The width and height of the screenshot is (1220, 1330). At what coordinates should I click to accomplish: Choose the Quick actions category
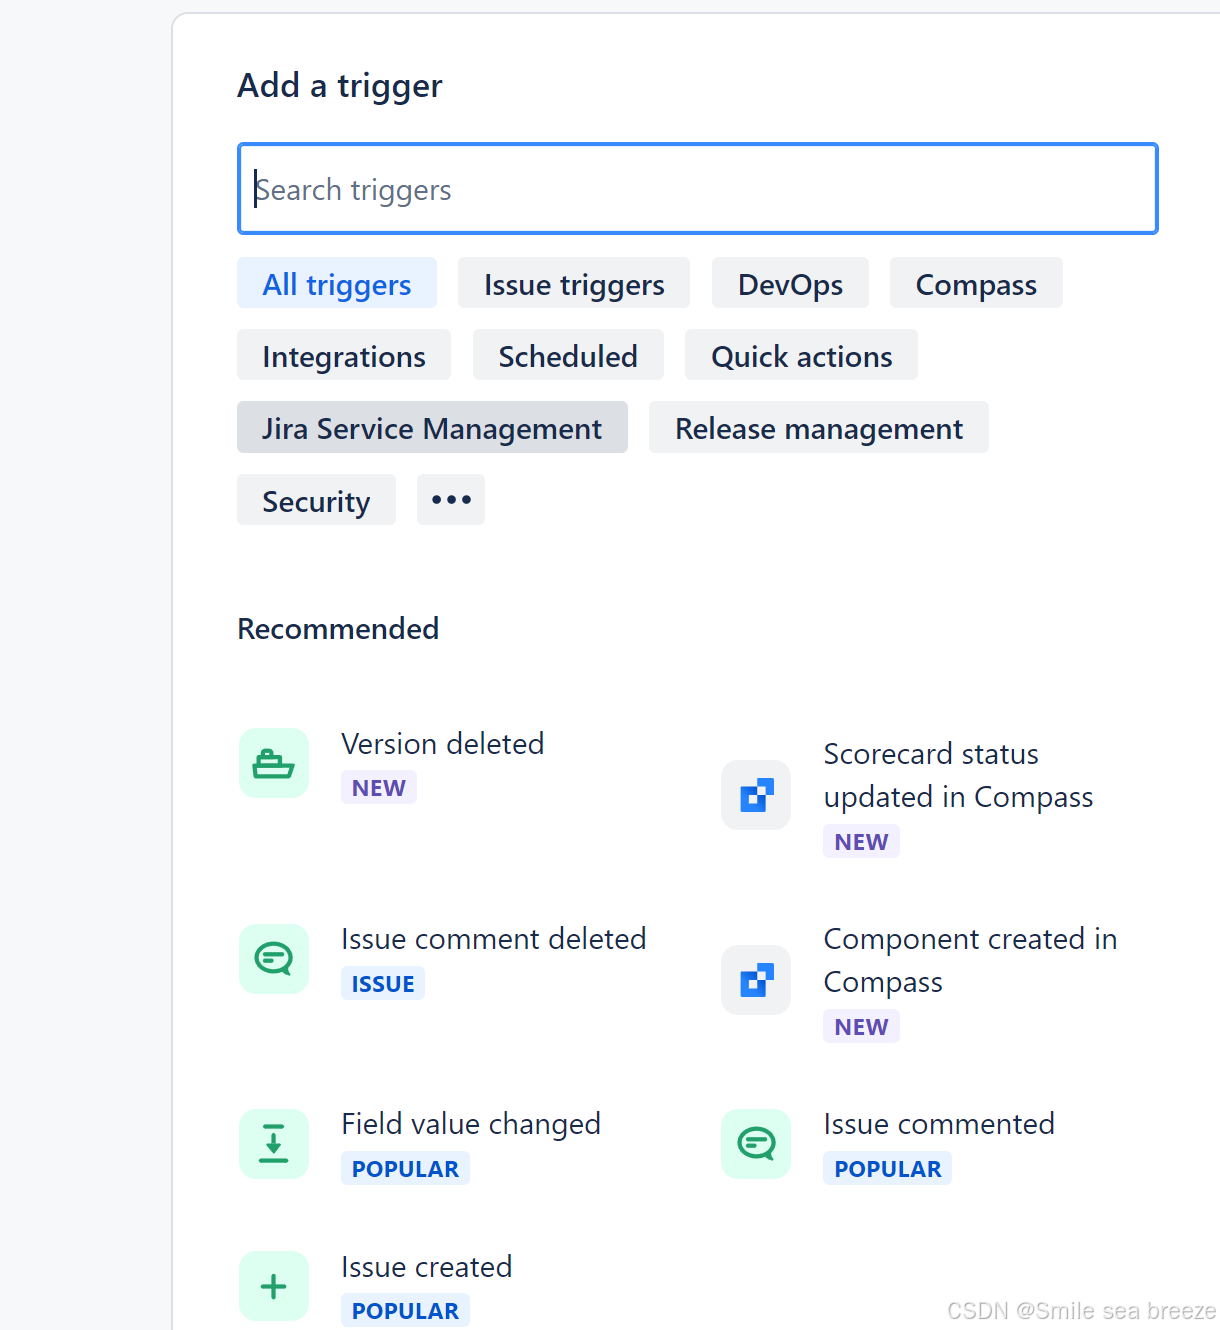pos(801,356)
